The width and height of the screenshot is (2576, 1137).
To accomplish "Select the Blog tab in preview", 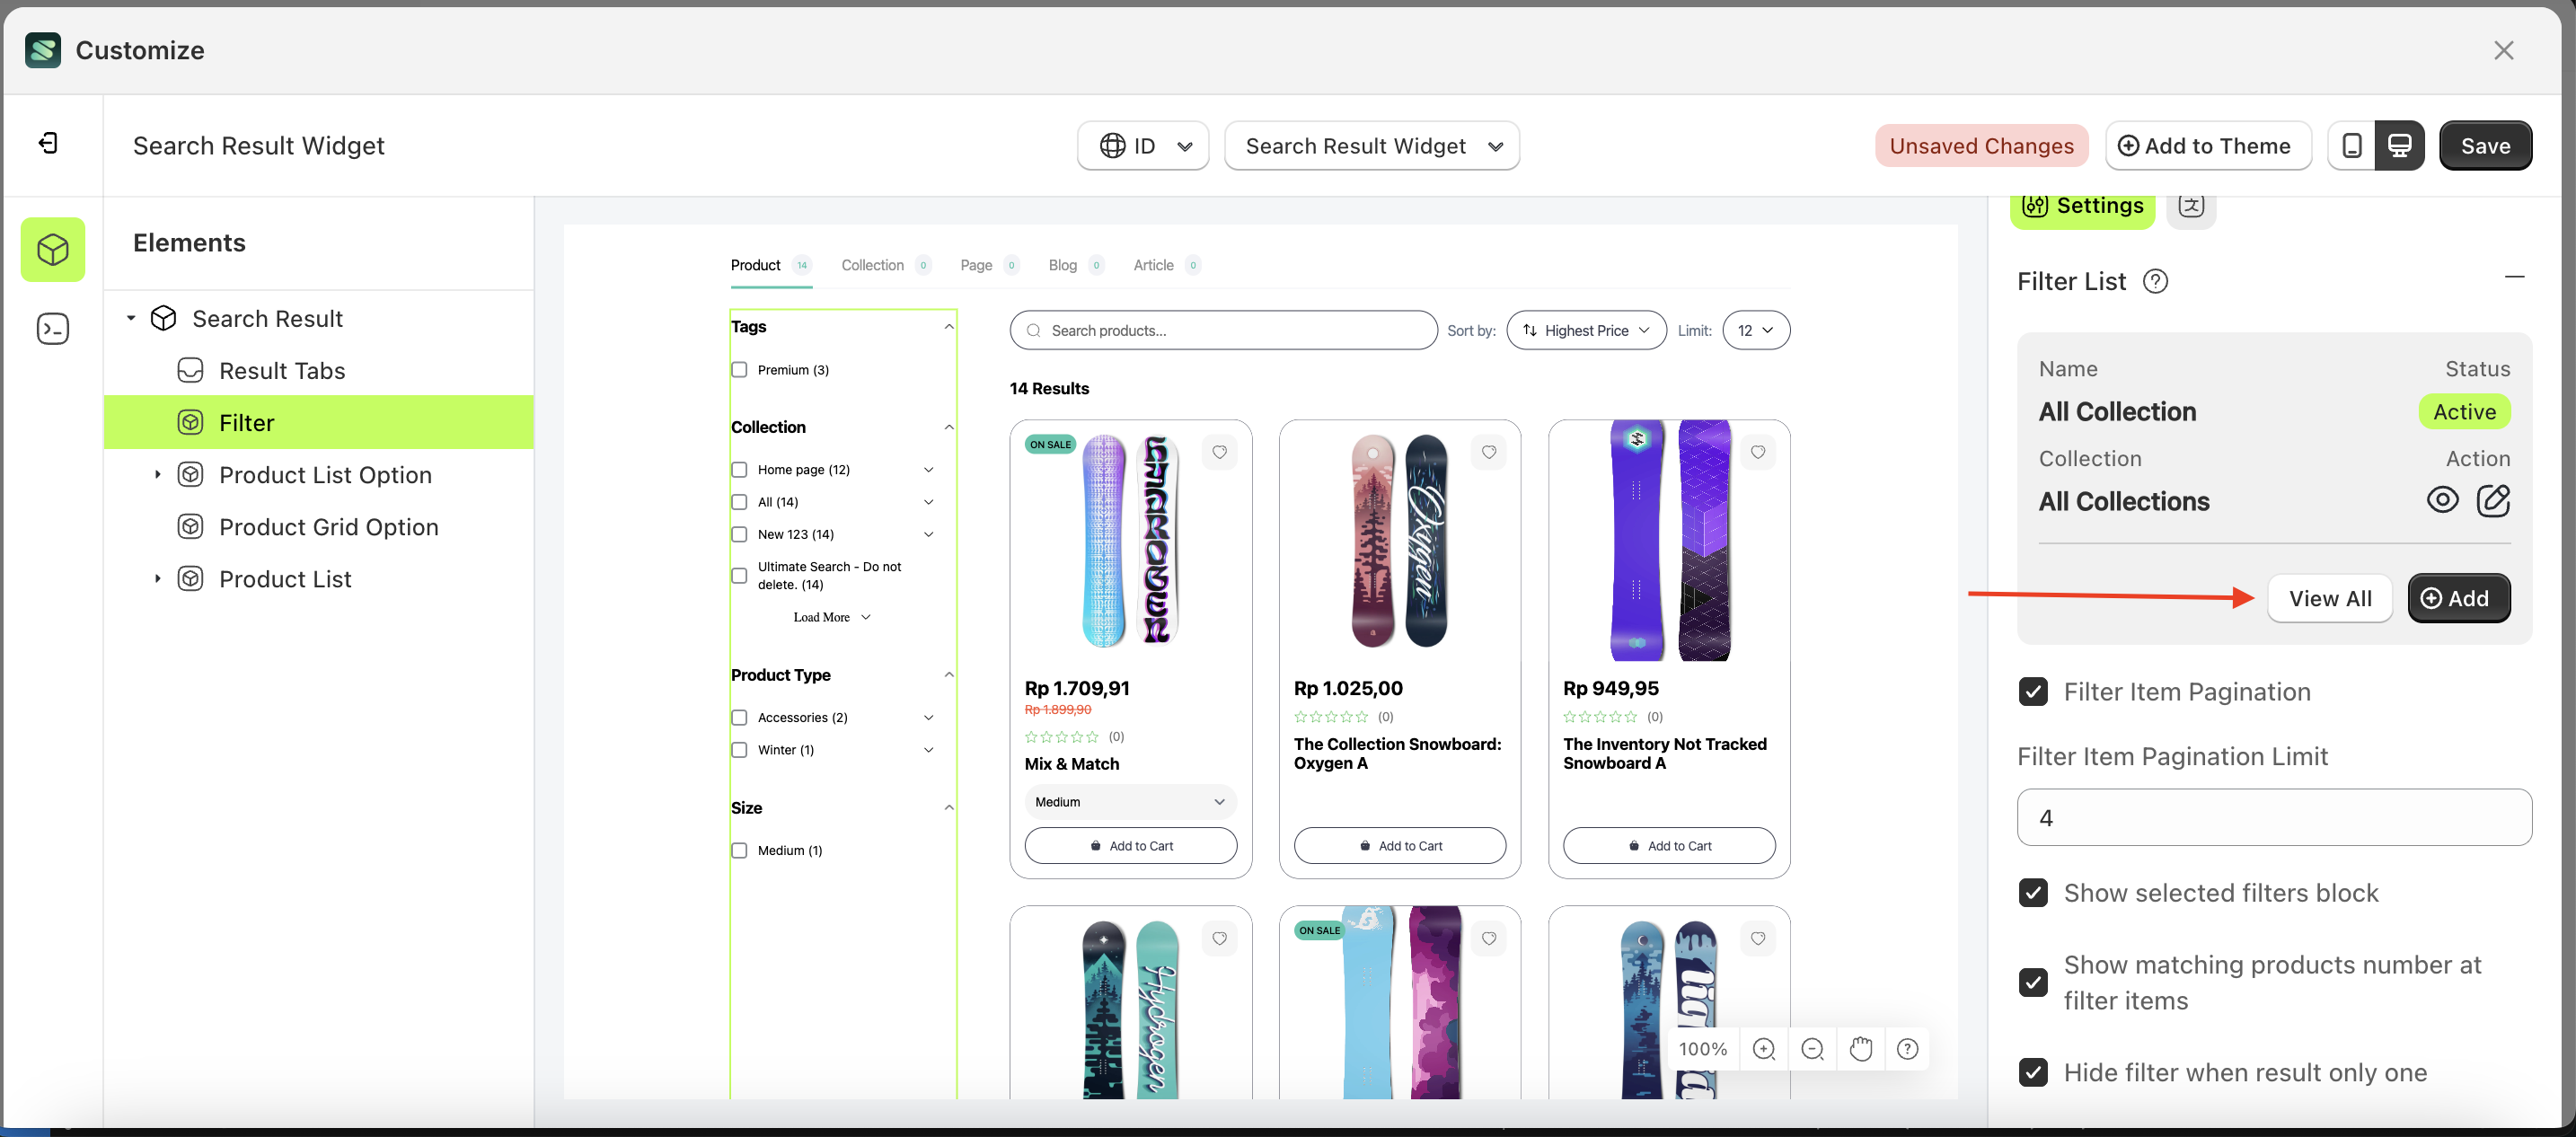I will tap(1062, 265).
